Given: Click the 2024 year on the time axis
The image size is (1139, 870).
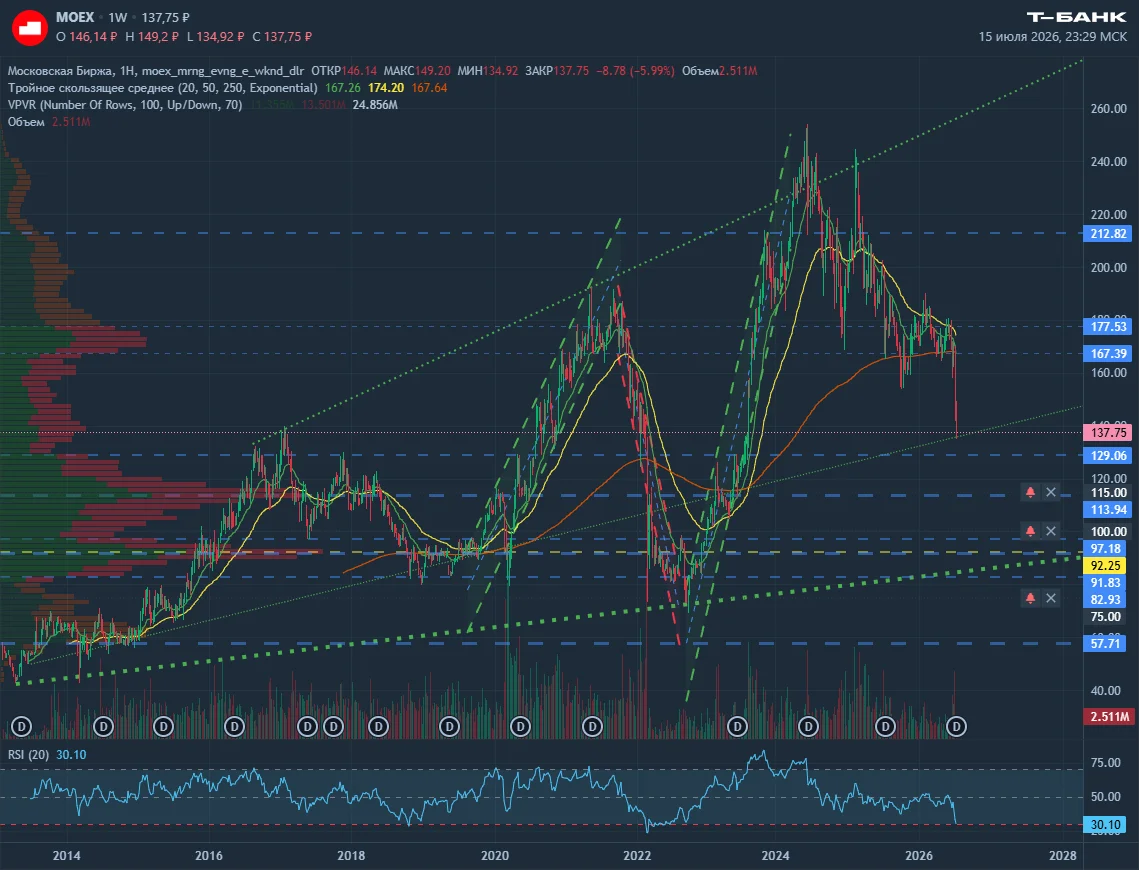Looking at the screenshot, I should [x=775, y=855].
